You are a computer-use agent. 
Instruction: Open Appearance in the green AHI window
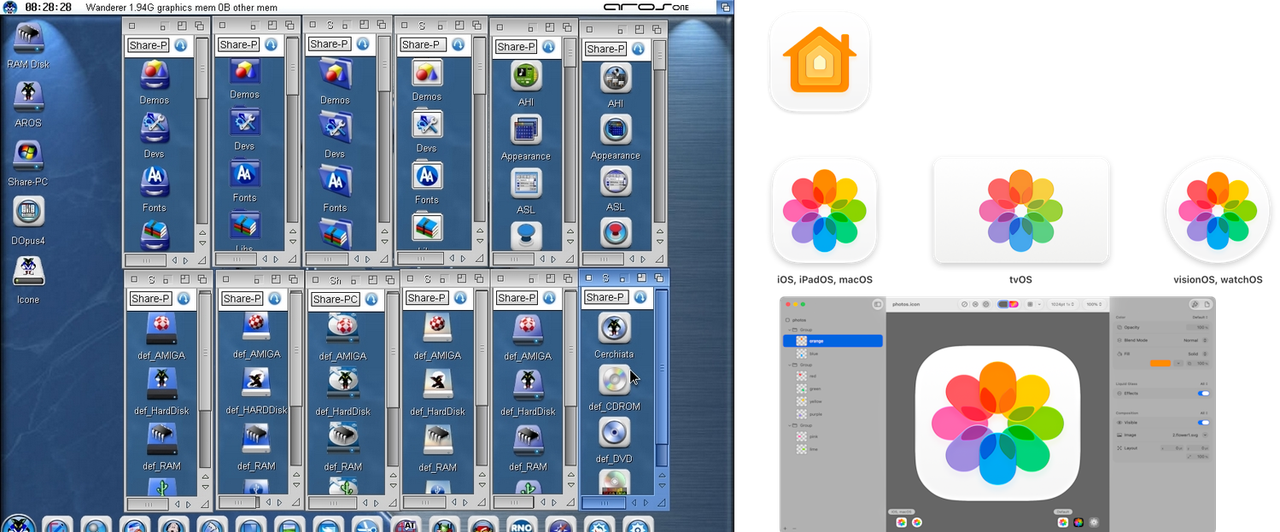(526, 130)
